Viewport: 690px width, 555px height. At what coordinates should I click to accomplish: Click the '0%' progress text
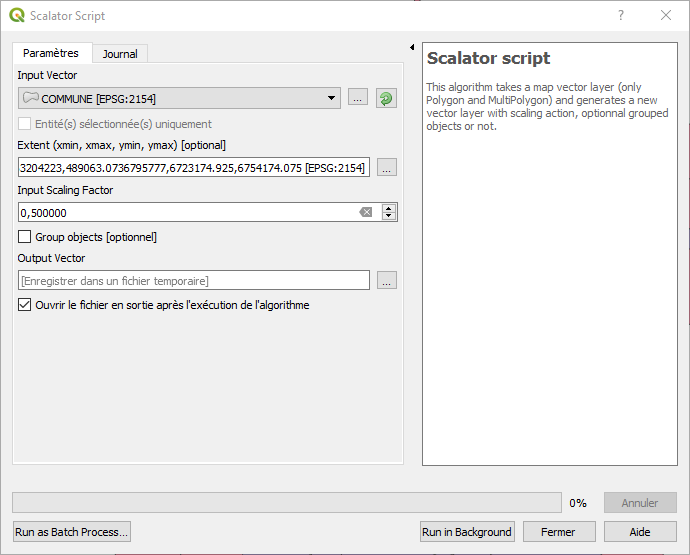pos(578,503)
